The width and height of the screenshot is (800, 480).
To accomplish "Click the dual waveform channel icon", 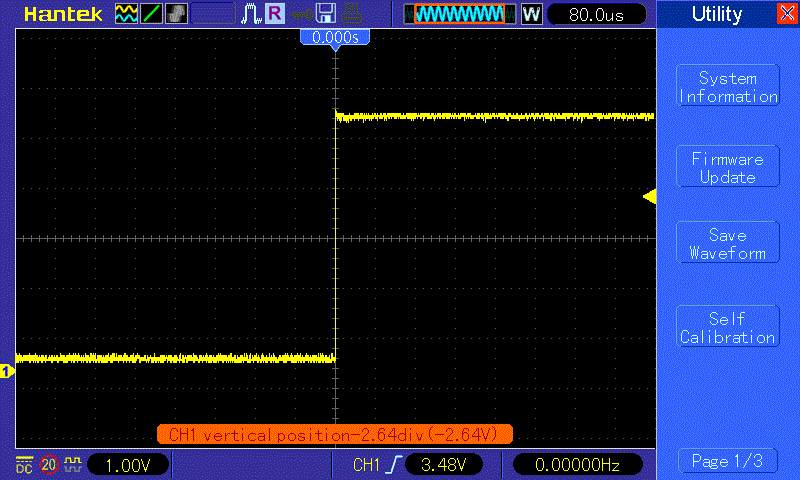I will 127,14.
